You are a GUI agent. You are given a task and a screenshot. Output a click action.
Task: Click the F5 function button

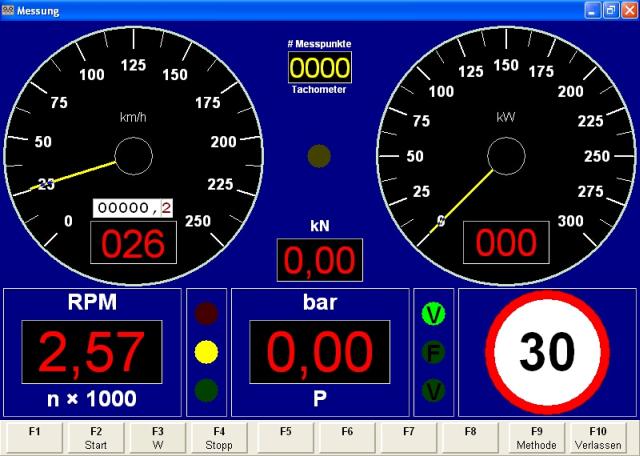286,438
